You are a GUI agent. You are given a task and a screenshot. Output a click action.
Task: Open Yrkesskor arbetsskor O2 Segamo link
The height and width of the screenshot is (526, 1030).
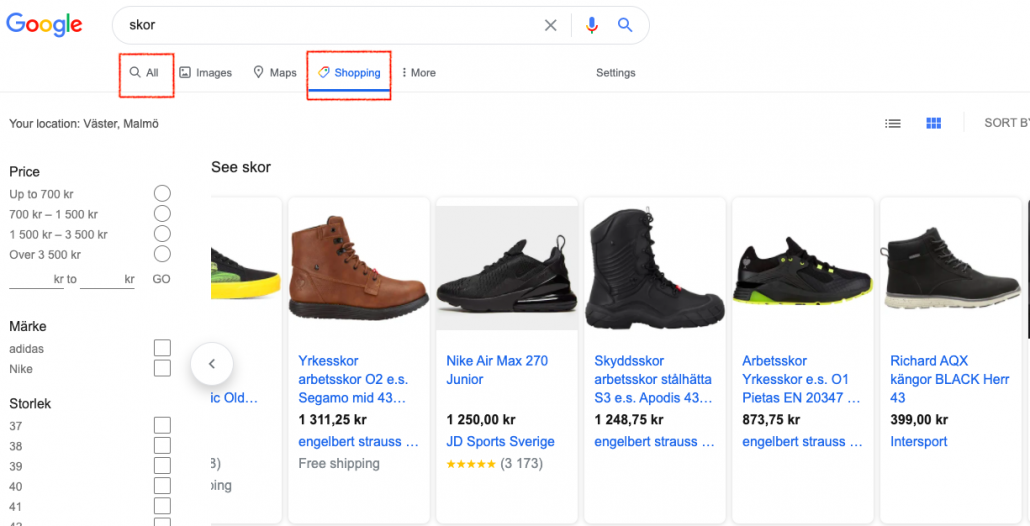(353, 380)
